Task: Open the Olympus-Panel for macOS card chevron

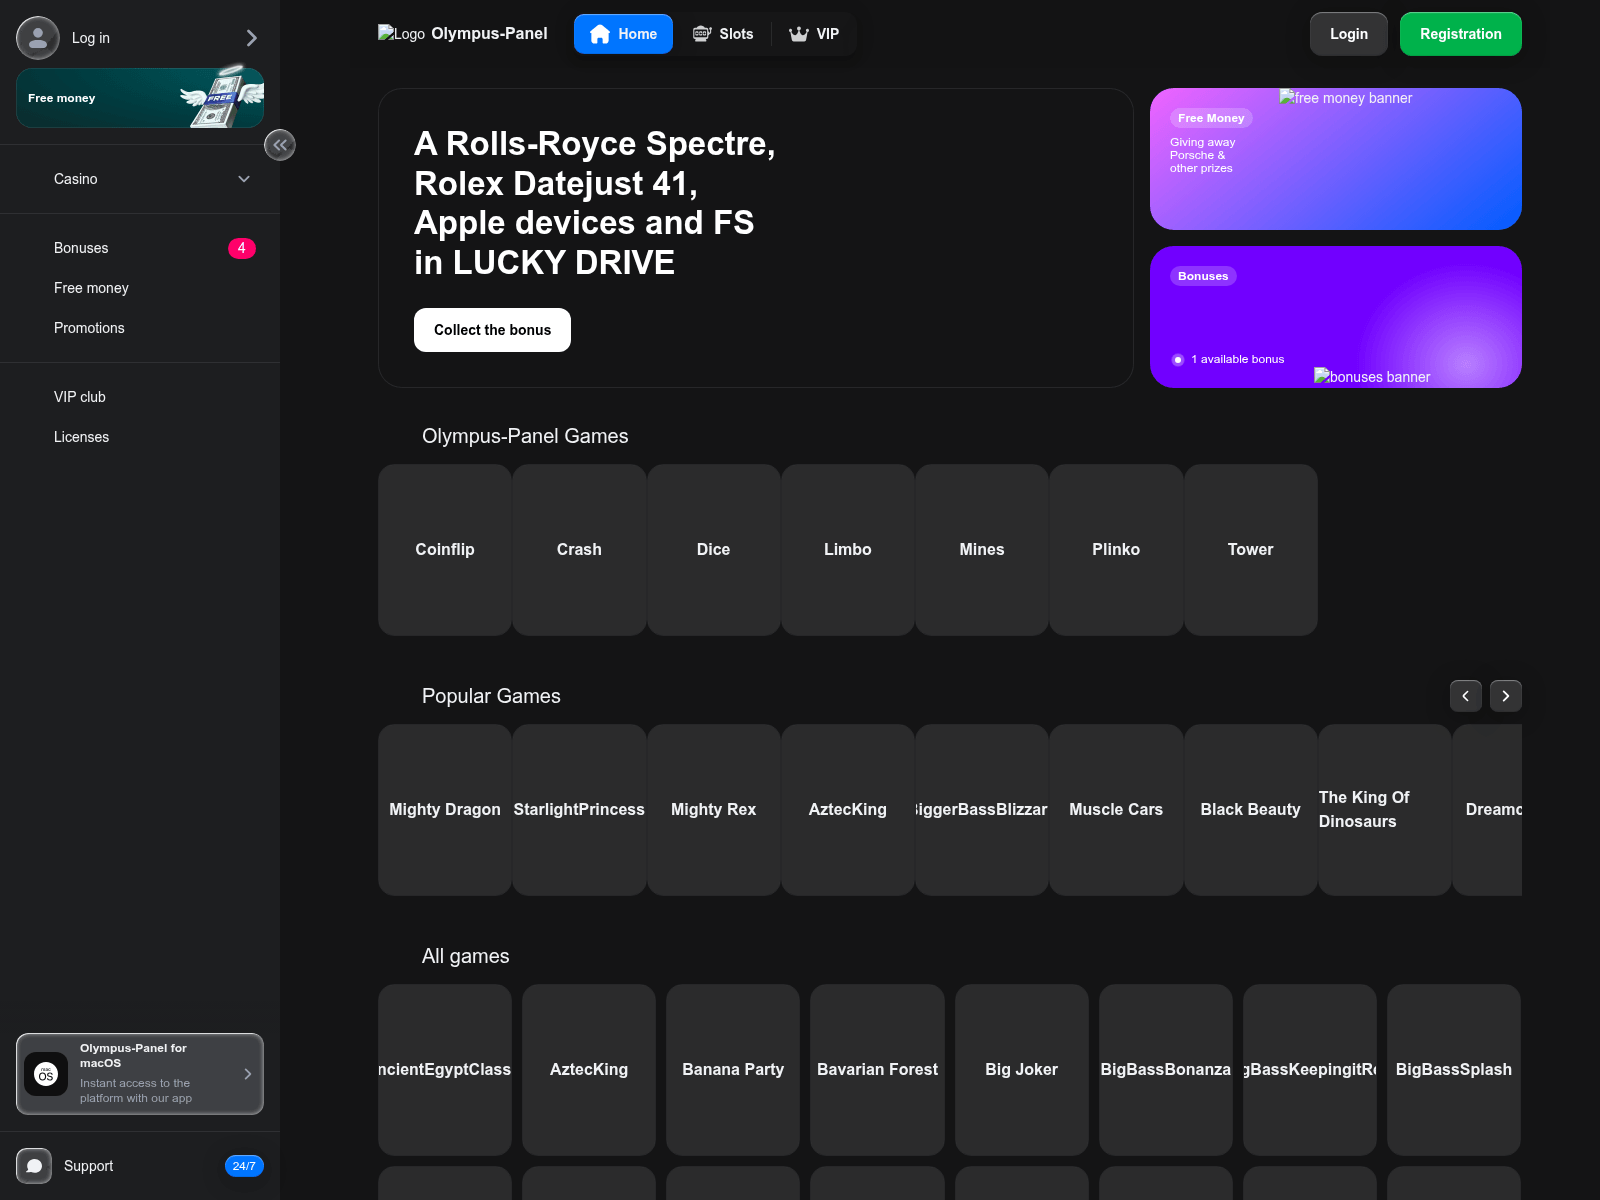Action: (x=248, y=1074)
